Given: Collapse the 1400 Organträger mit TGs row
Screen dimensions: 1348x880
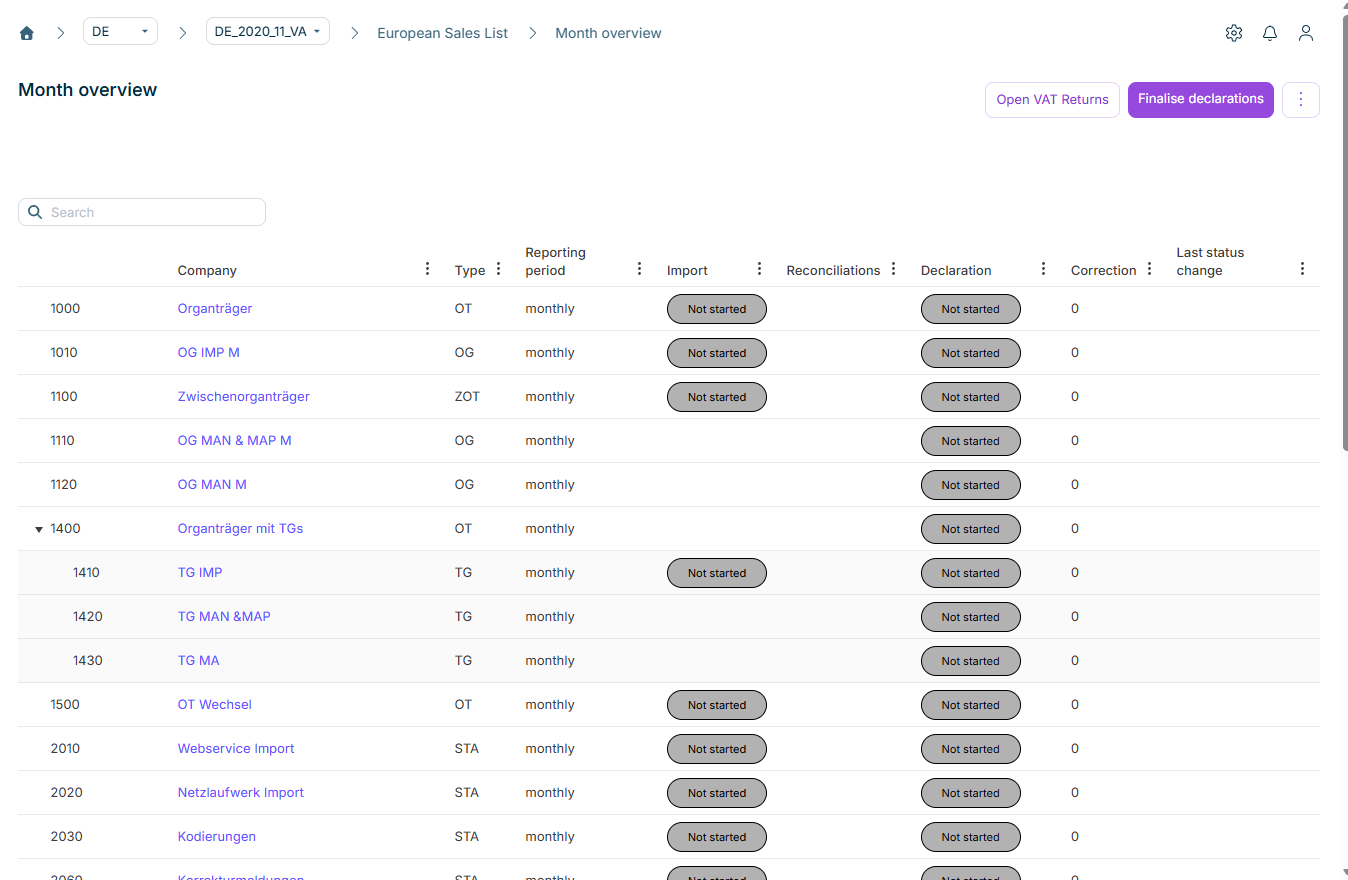Looking at the screenshot, I should [x=39, y=529].
